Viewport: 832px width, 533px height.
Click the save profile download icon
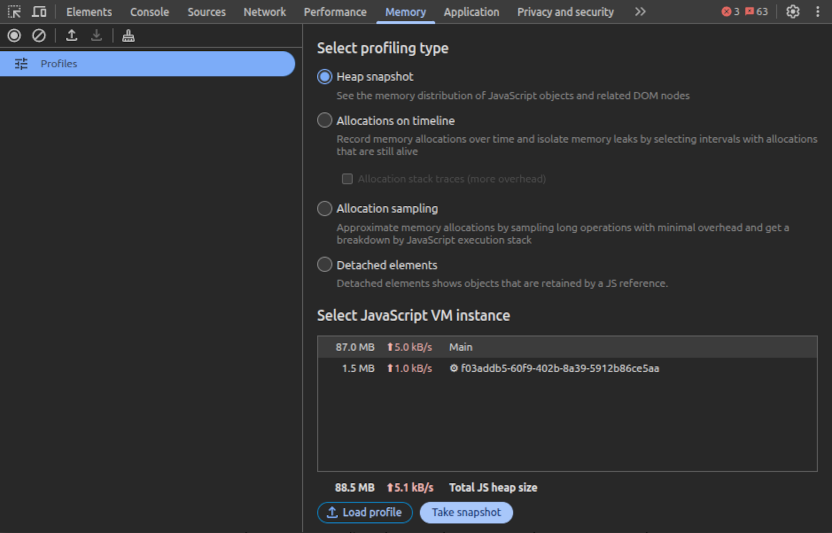[x=96, y=36]
